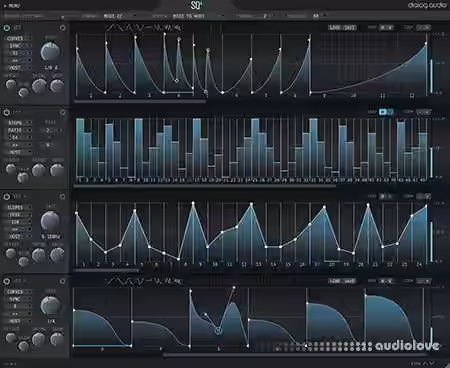450x368 pixels.
Task: Toggle power for the second STEPS sequencer
Action: 7,112
